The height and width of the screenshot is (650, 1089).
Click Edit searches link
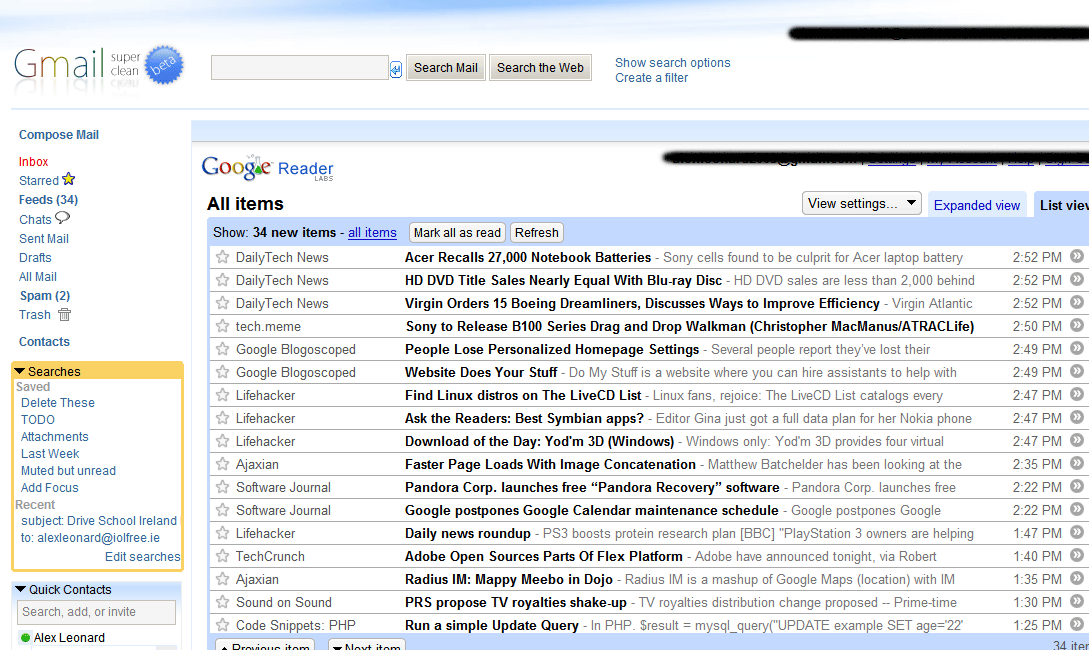click(x=142, y=556)
